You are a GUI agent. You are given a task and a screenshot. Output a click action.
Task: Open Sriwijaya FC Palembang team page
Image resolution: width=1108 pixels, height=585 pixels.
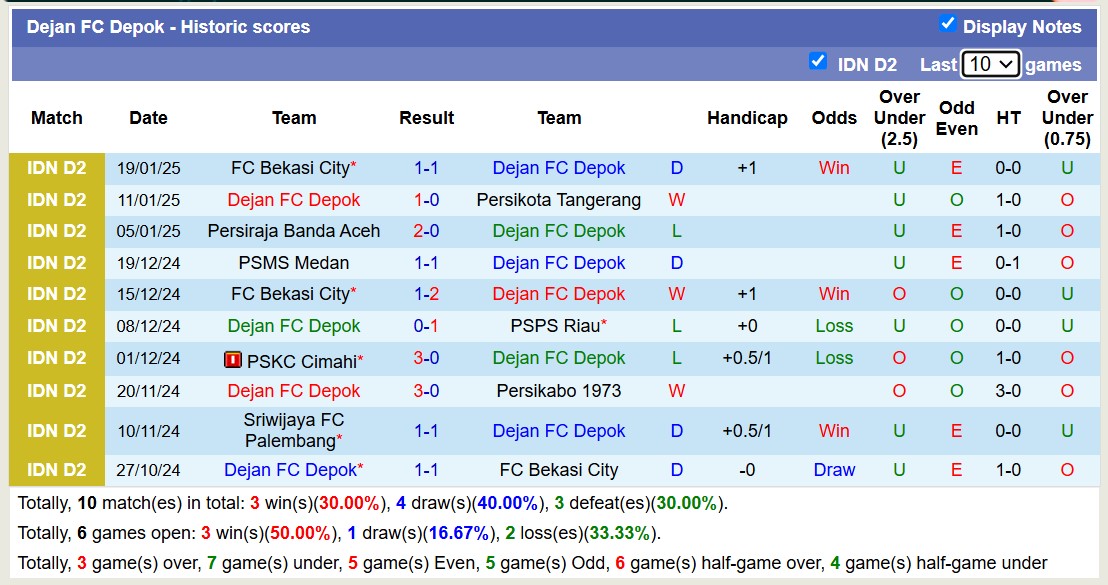click(293, 431)
